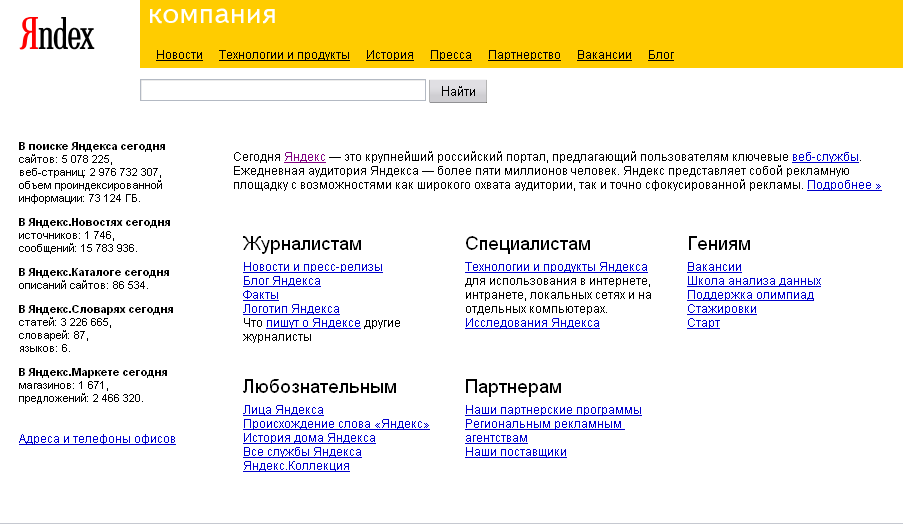Open Все службы Яндекса link
The image size is (903, 524).
pyautogui.click(x=302, y=452)
